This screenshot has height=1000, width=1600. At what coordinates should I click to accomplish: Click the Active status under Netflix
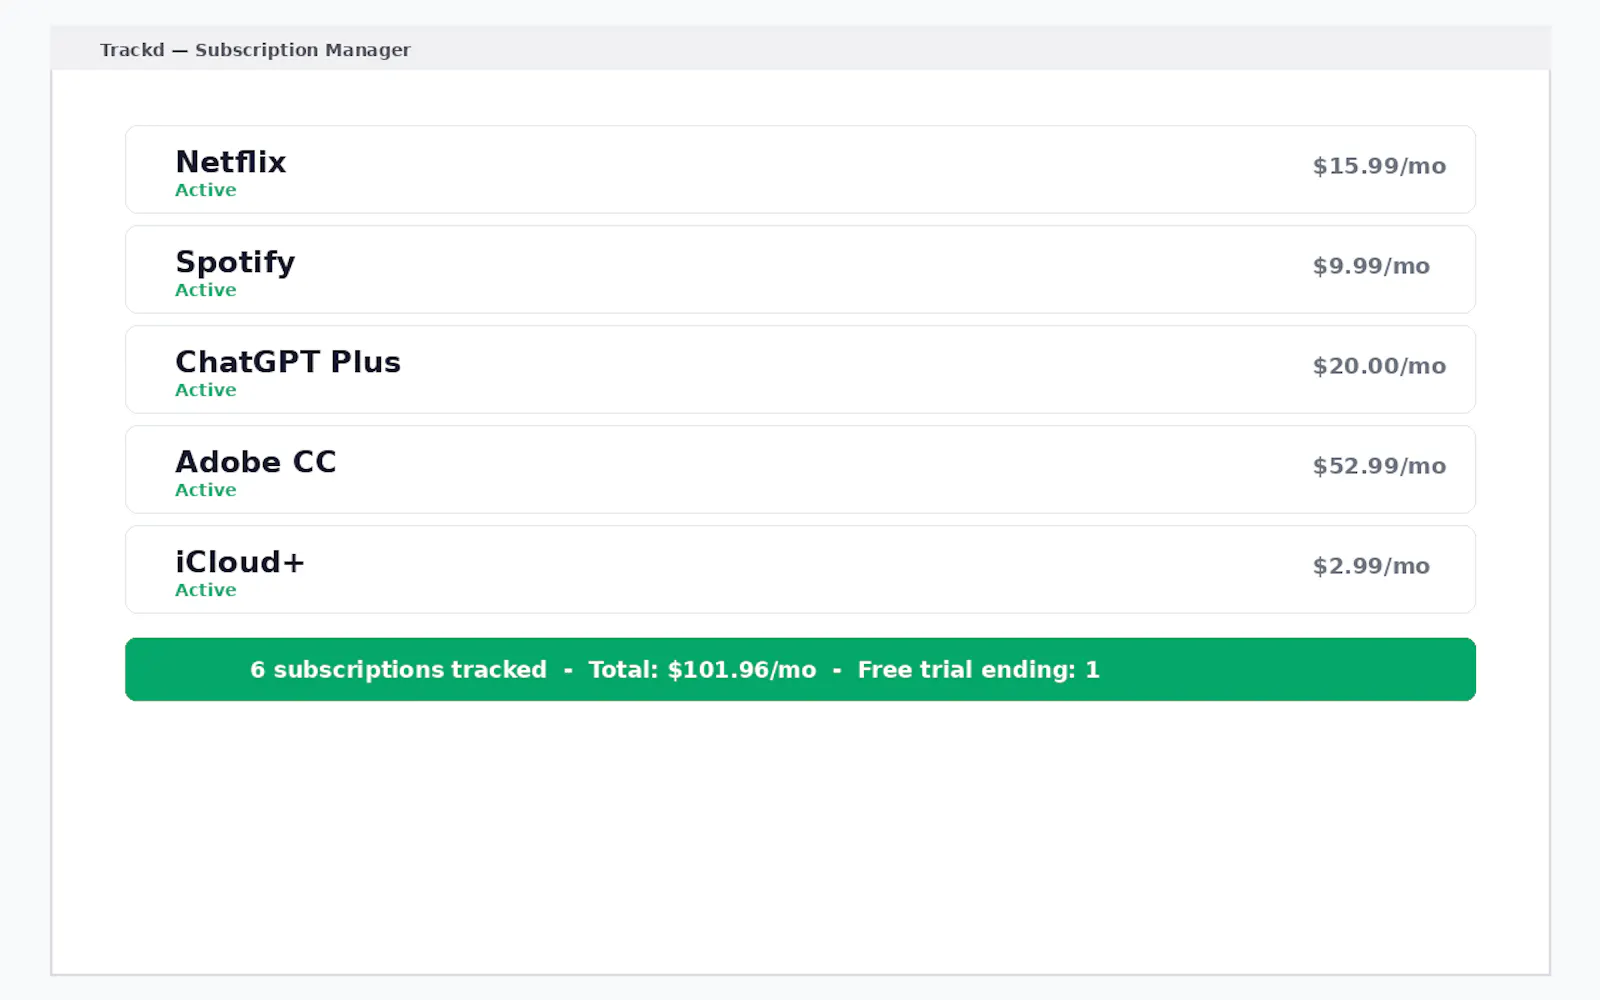click(x=206, y=190)
